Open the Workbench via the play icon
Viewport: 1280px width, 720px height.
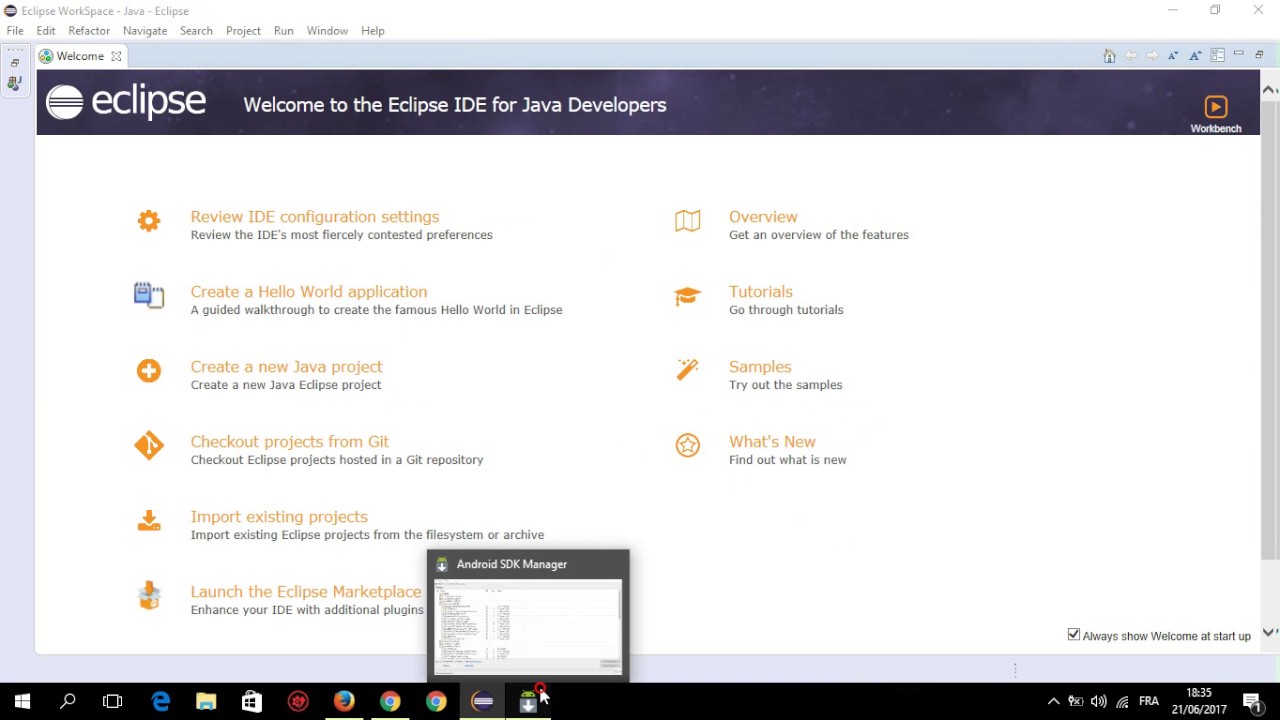1215,107
